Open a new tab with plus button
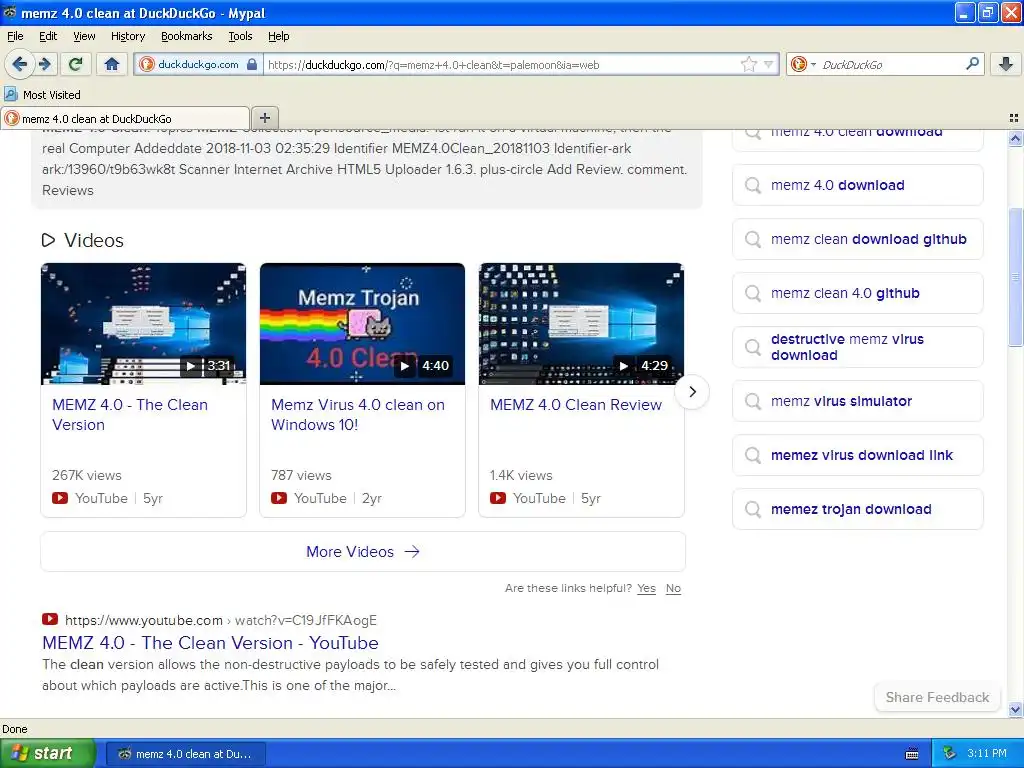Screen dimensions: 1024x768 coord(264,118)
